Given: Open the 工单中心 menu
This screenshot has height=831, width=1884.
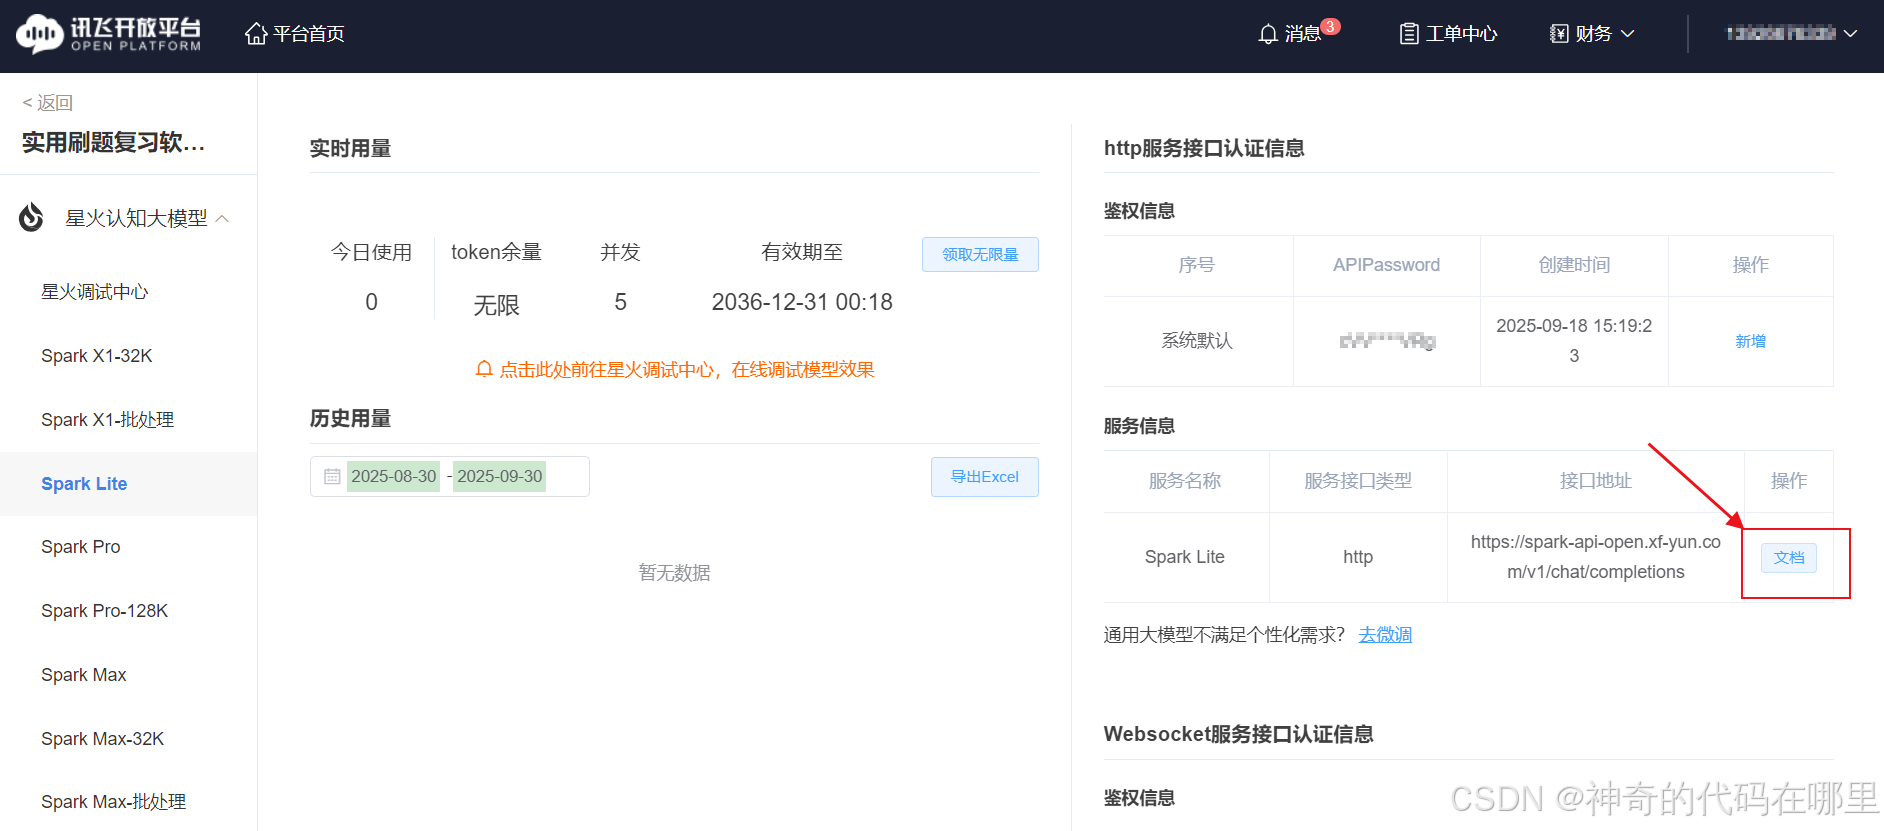Looking at the screenshot, I should pyautogui.click(x=1448, y=34).
